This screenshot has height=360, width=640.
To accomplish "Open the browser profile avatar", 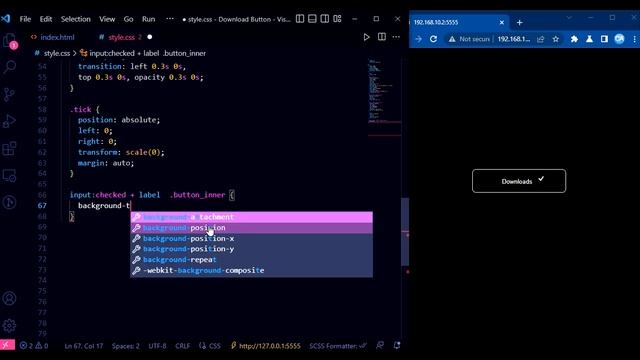I will click(619, 39).
